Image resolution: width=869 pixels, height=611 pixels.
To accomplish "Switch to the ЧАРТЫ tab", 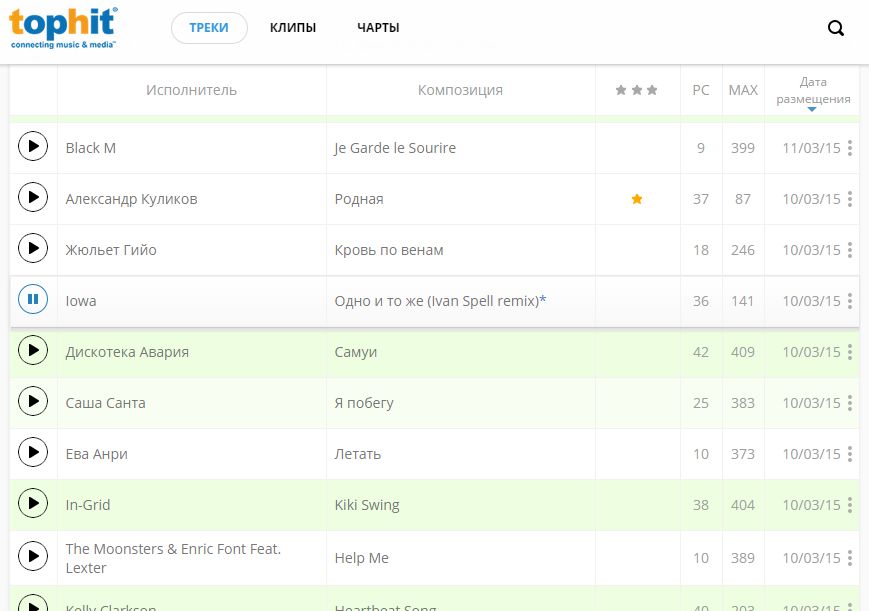I will pyautogui.click(x=378, y=28).
